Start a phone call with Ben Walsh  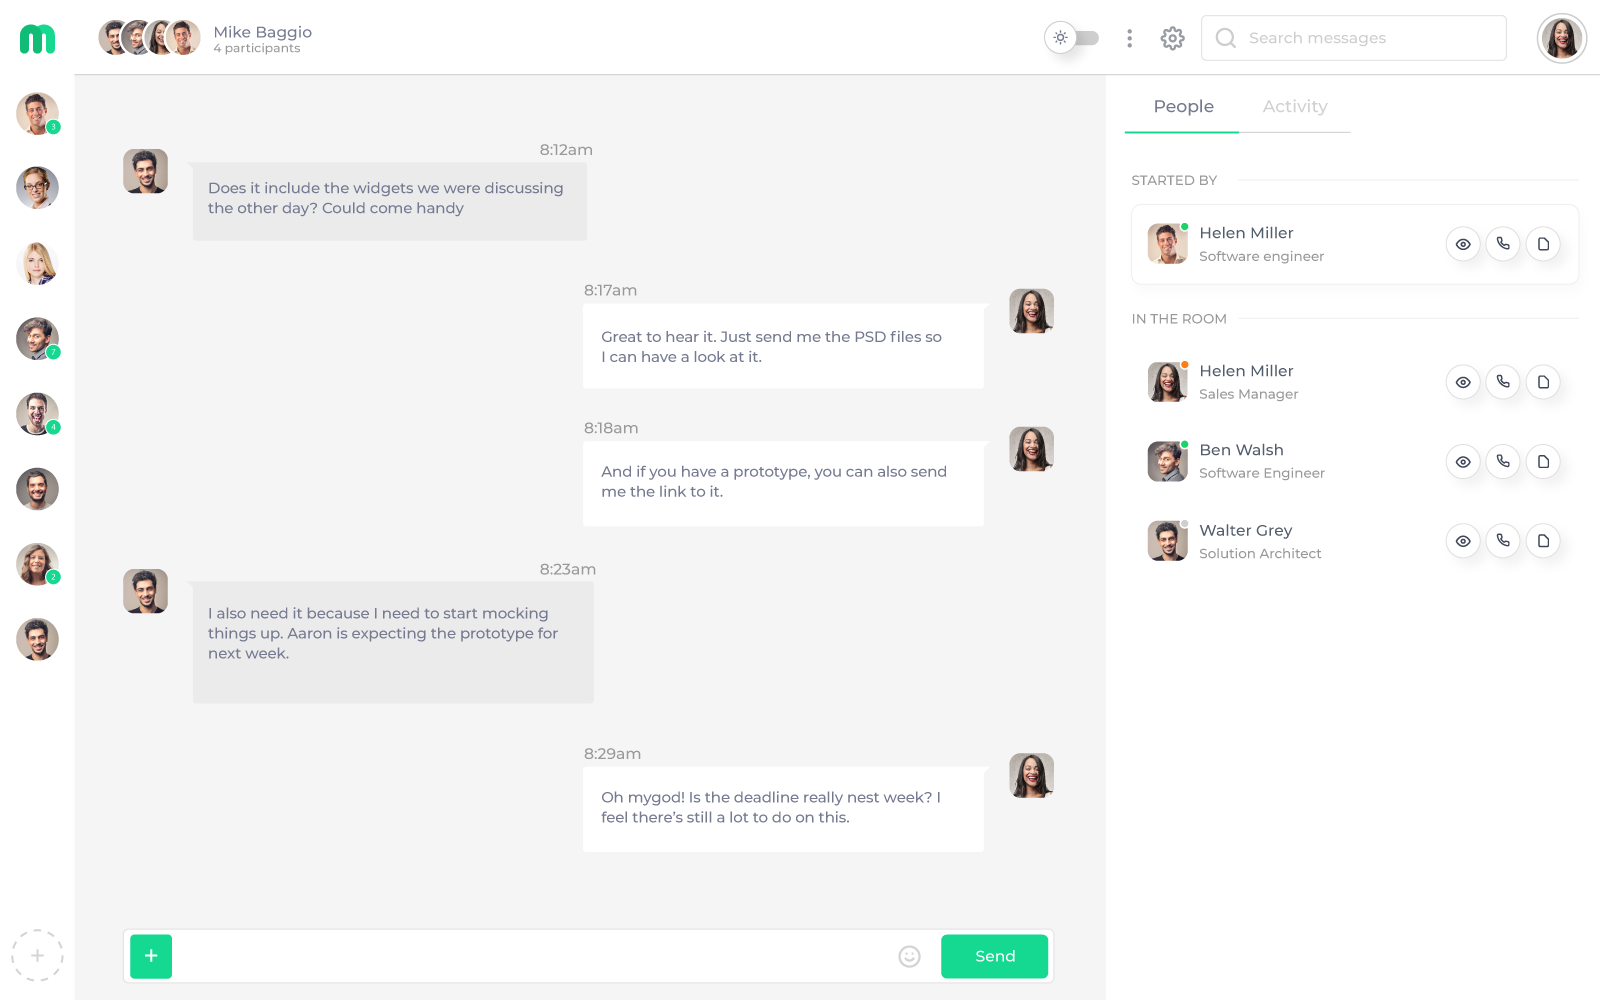point(1503,461)
